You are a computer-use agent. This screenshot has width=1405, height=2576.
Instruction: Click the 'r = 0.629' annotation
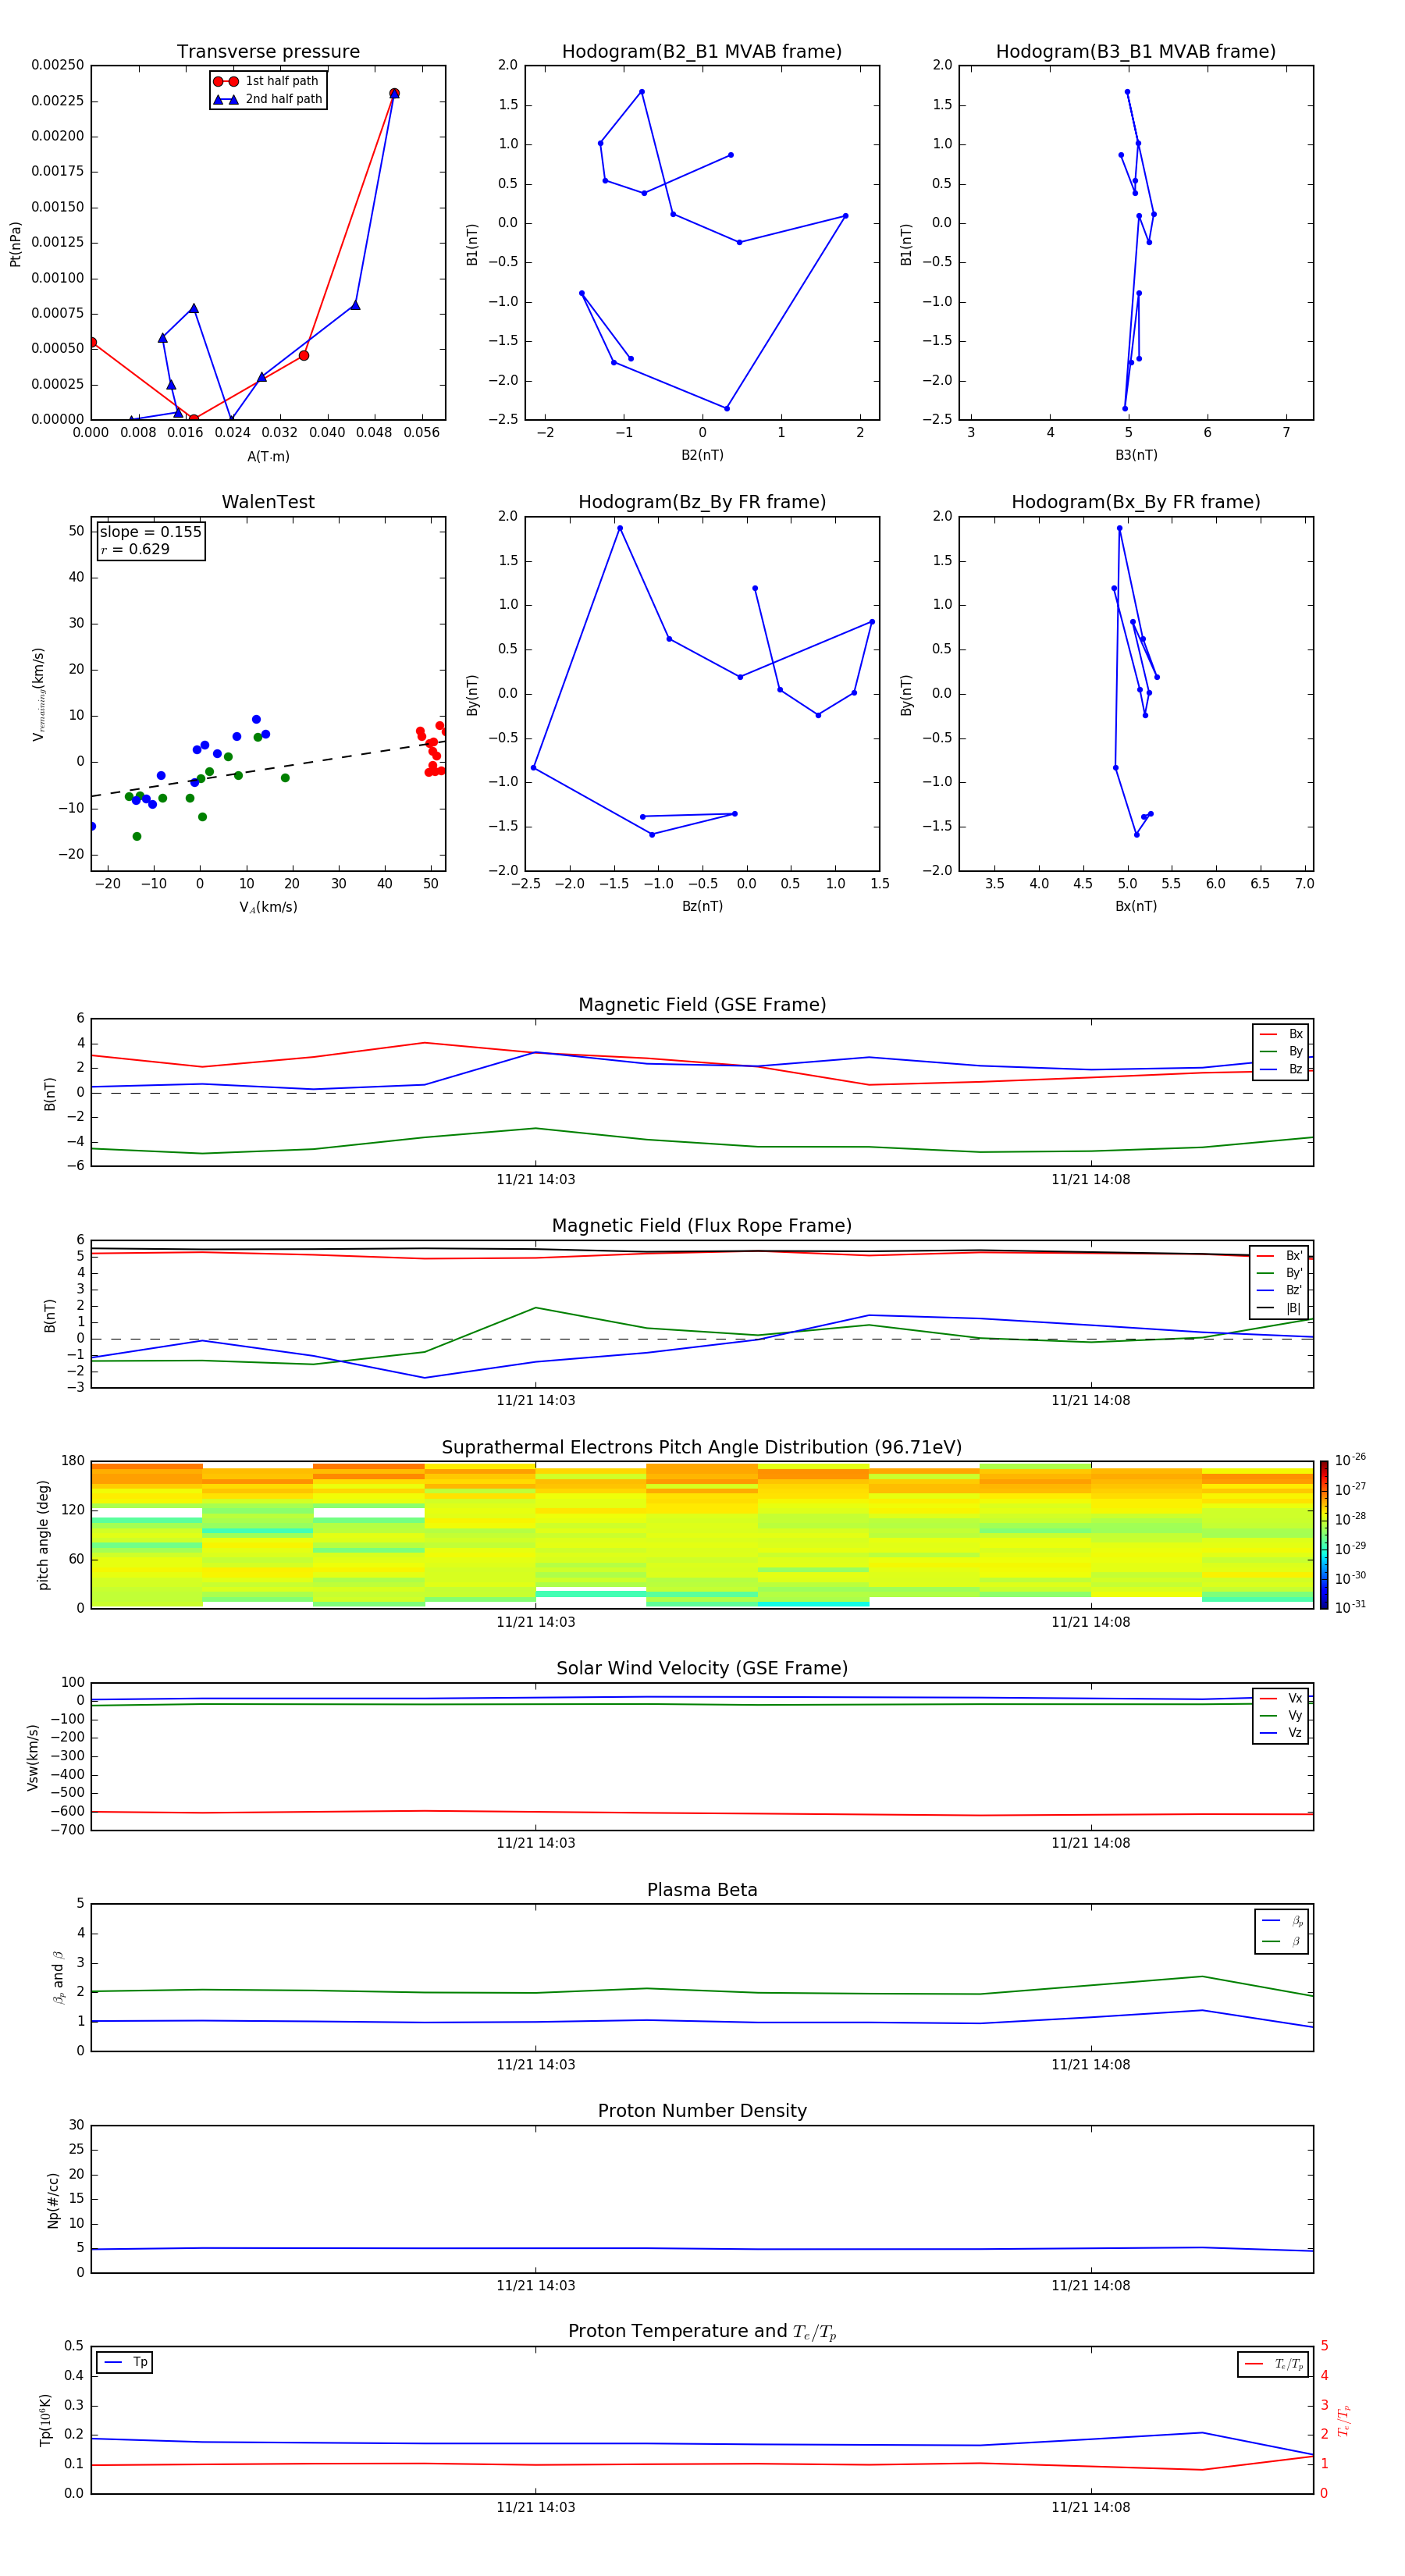135,549
